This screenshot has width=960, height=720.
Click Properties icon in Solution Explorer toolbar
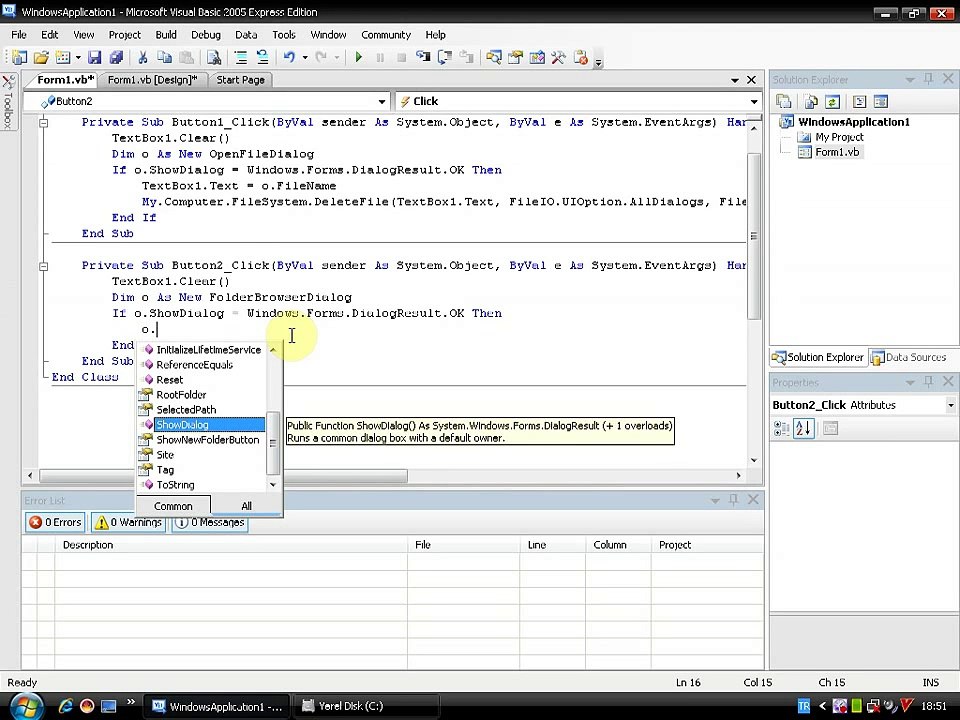[x=783, y=102]
